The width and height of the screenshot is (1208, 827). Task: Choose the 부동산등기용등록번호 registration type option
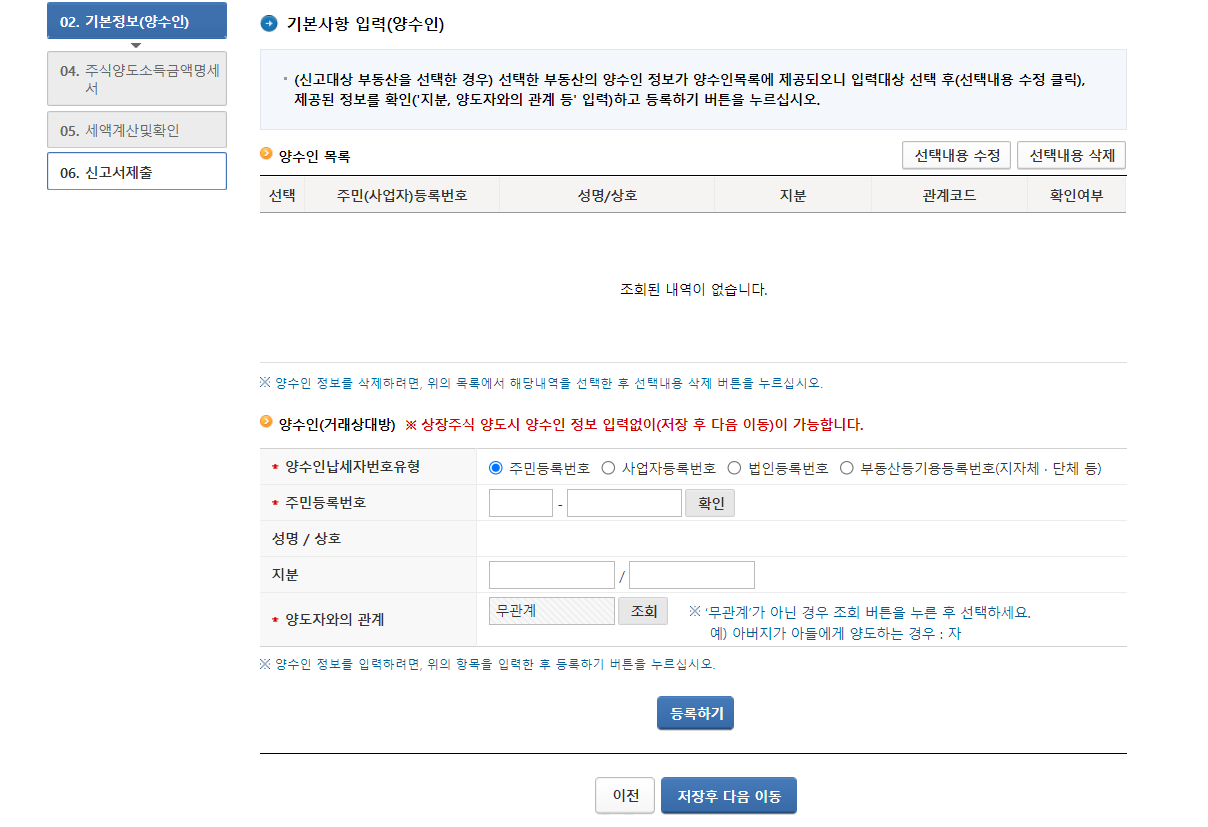pos(847,471)
